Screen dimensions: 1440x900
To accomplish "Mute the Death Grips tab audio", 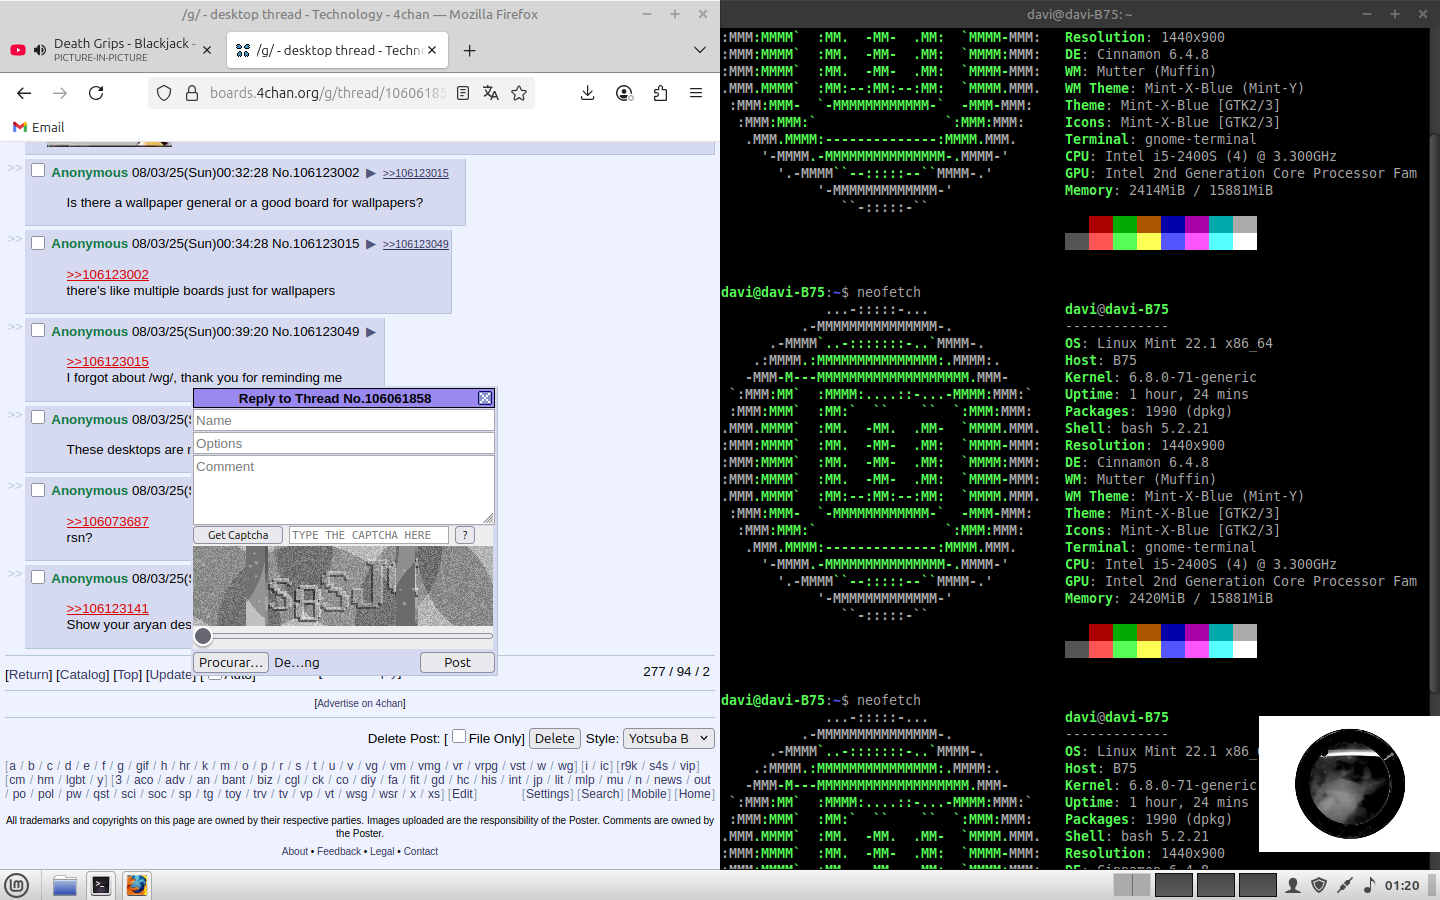I will 40,50.
